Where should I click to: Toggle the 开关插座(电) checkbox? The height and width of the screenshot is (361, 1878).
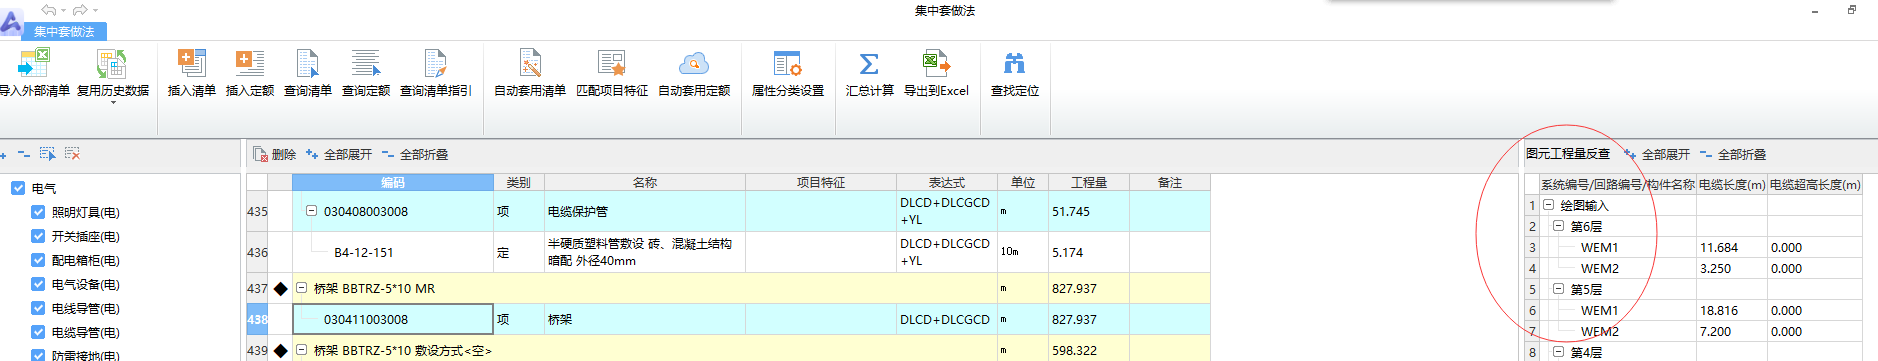[x=38, y=236]
